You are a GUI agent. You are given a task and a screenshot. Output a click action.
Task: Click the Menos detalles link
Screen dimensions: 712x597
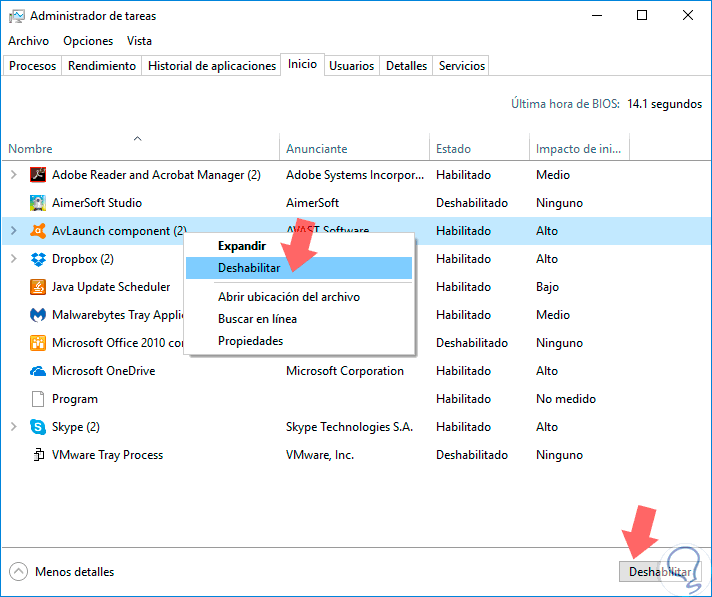point(74,572)
